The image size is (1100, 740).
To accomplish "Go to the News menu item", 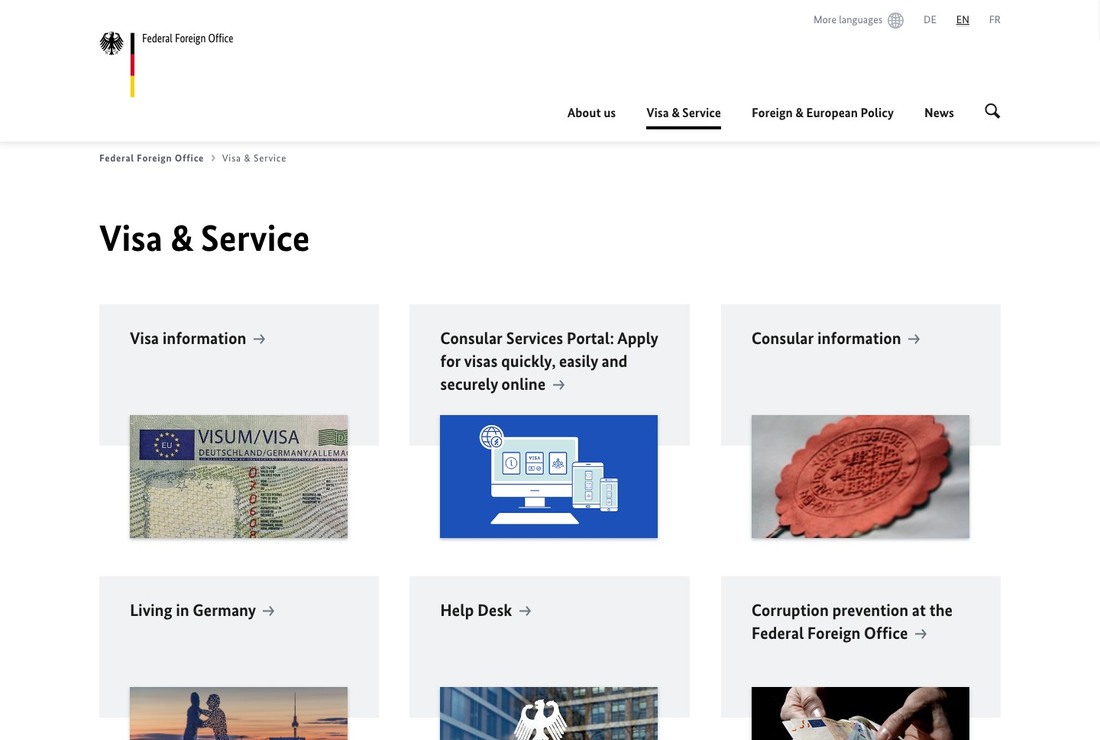I will click(939, 113).
